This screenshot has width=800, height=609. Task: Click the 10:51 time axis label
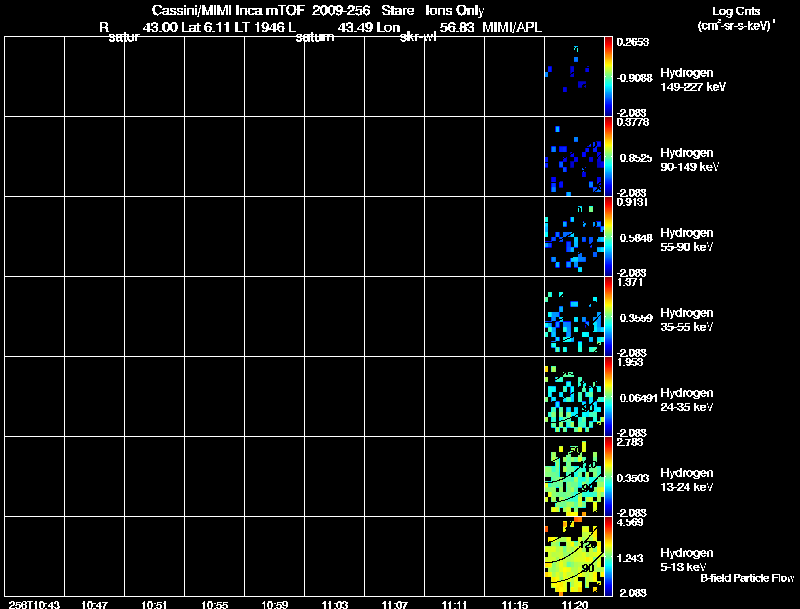click(154, 604)
